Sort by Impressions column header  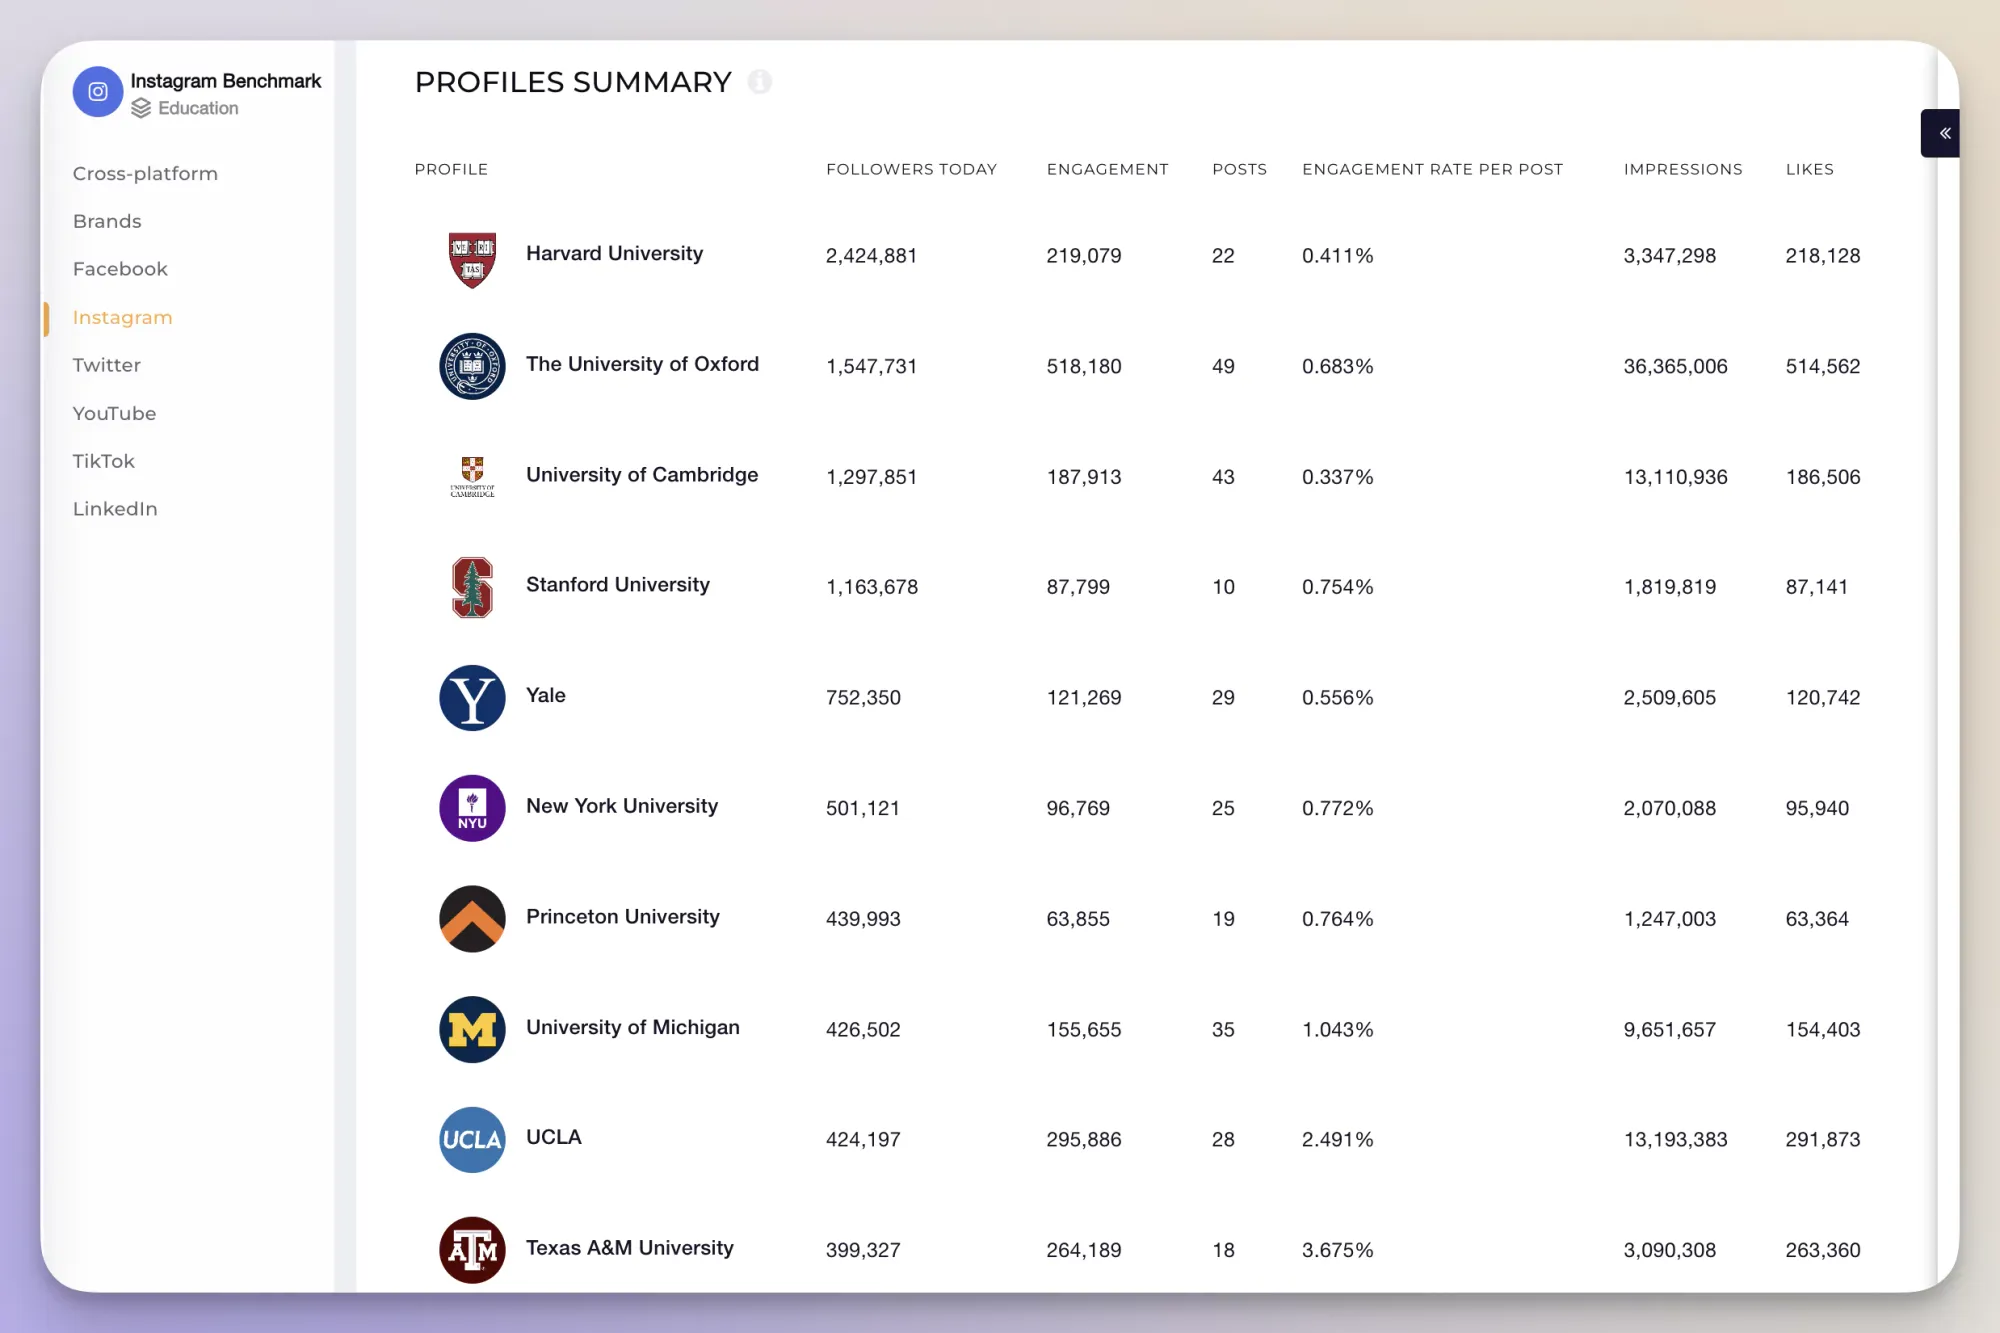click(x=1683, y=169)
